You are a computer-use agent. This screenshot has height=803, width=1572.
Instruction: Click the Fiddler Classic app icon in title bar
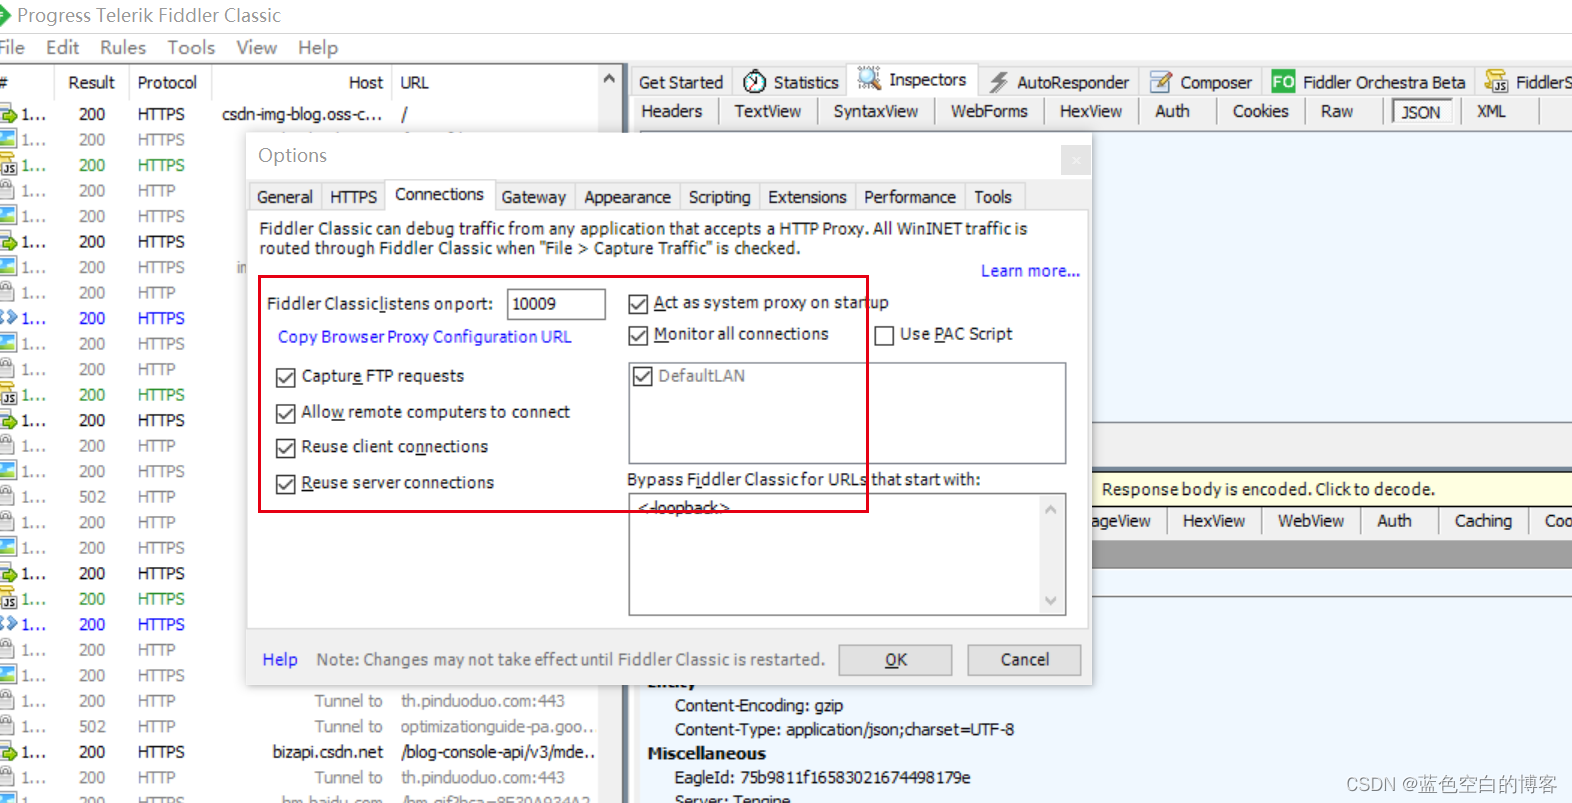(4, 15)
